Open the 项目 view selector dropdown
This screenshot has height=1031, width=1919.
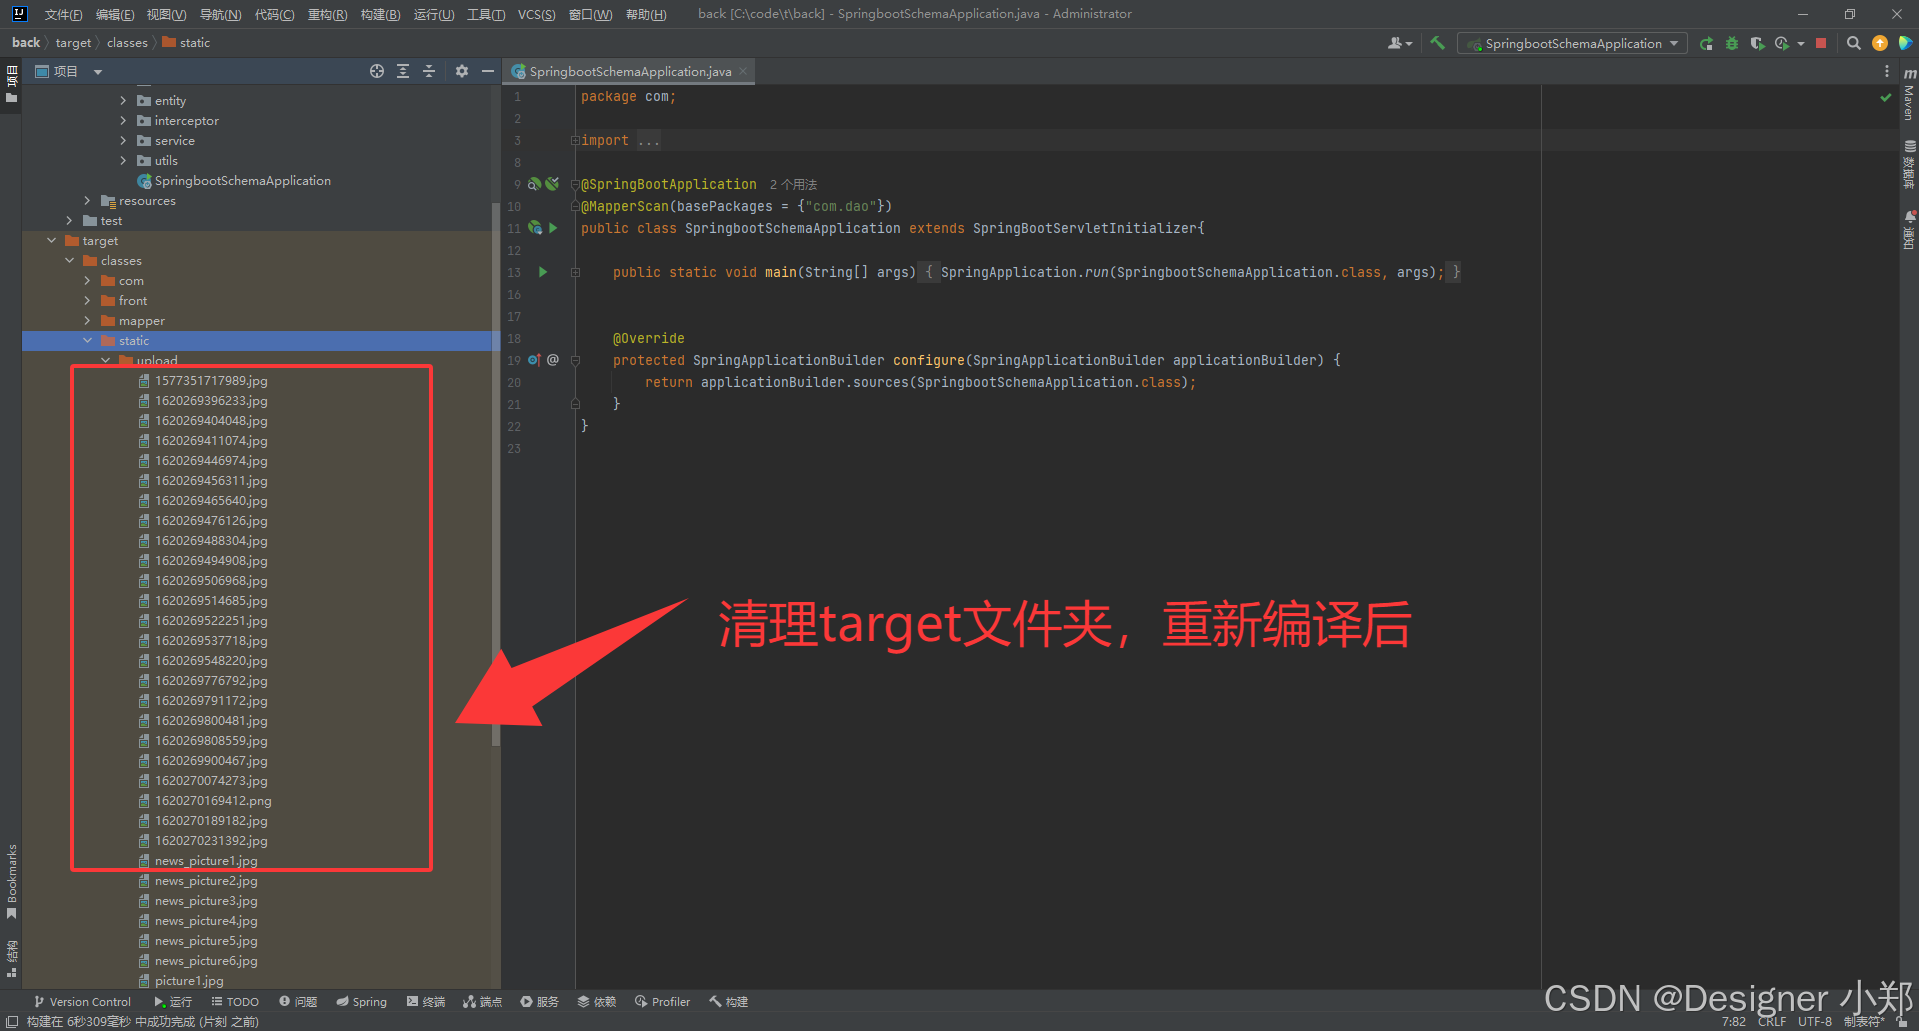click(69, 71)
